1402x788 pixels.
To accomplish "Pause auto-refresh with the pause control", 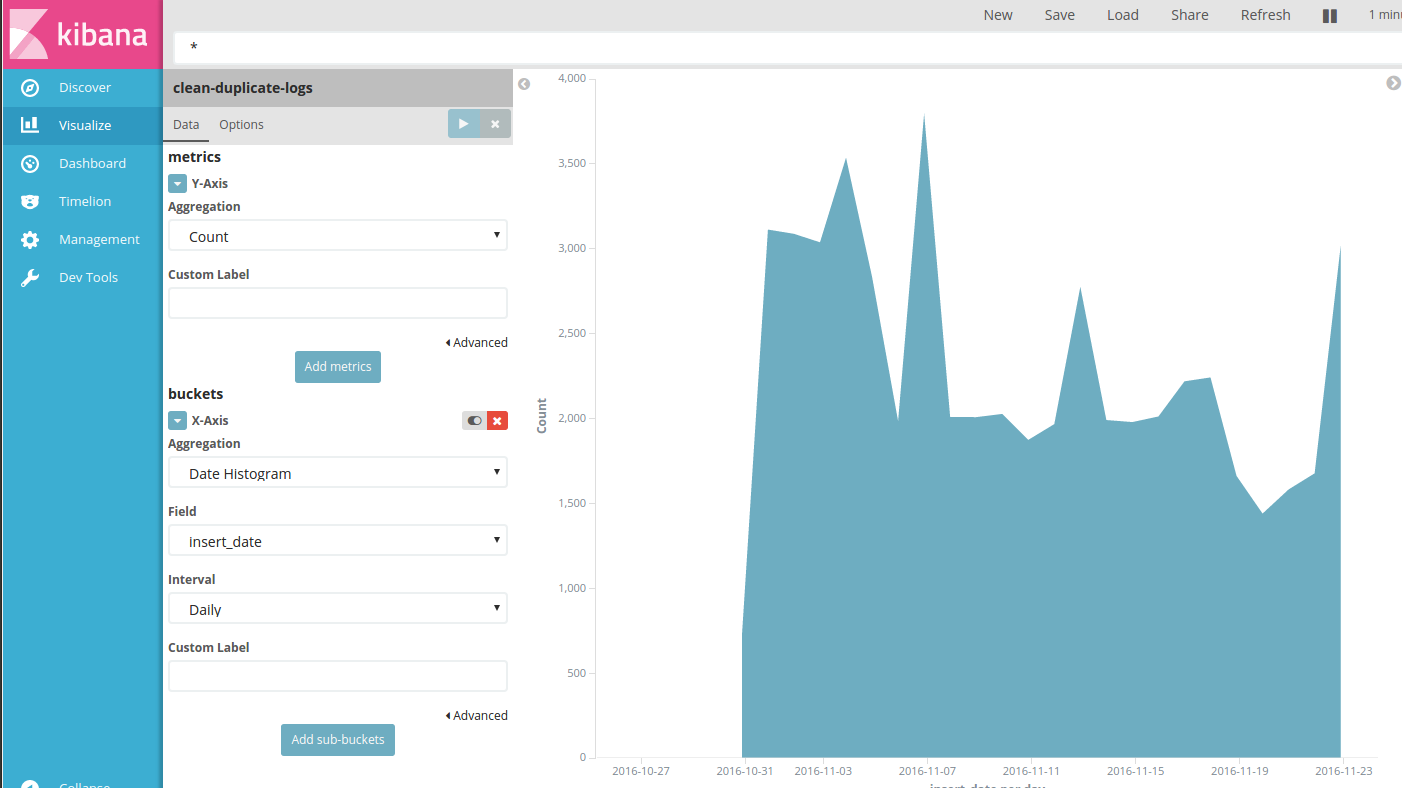I will 1328,14.
